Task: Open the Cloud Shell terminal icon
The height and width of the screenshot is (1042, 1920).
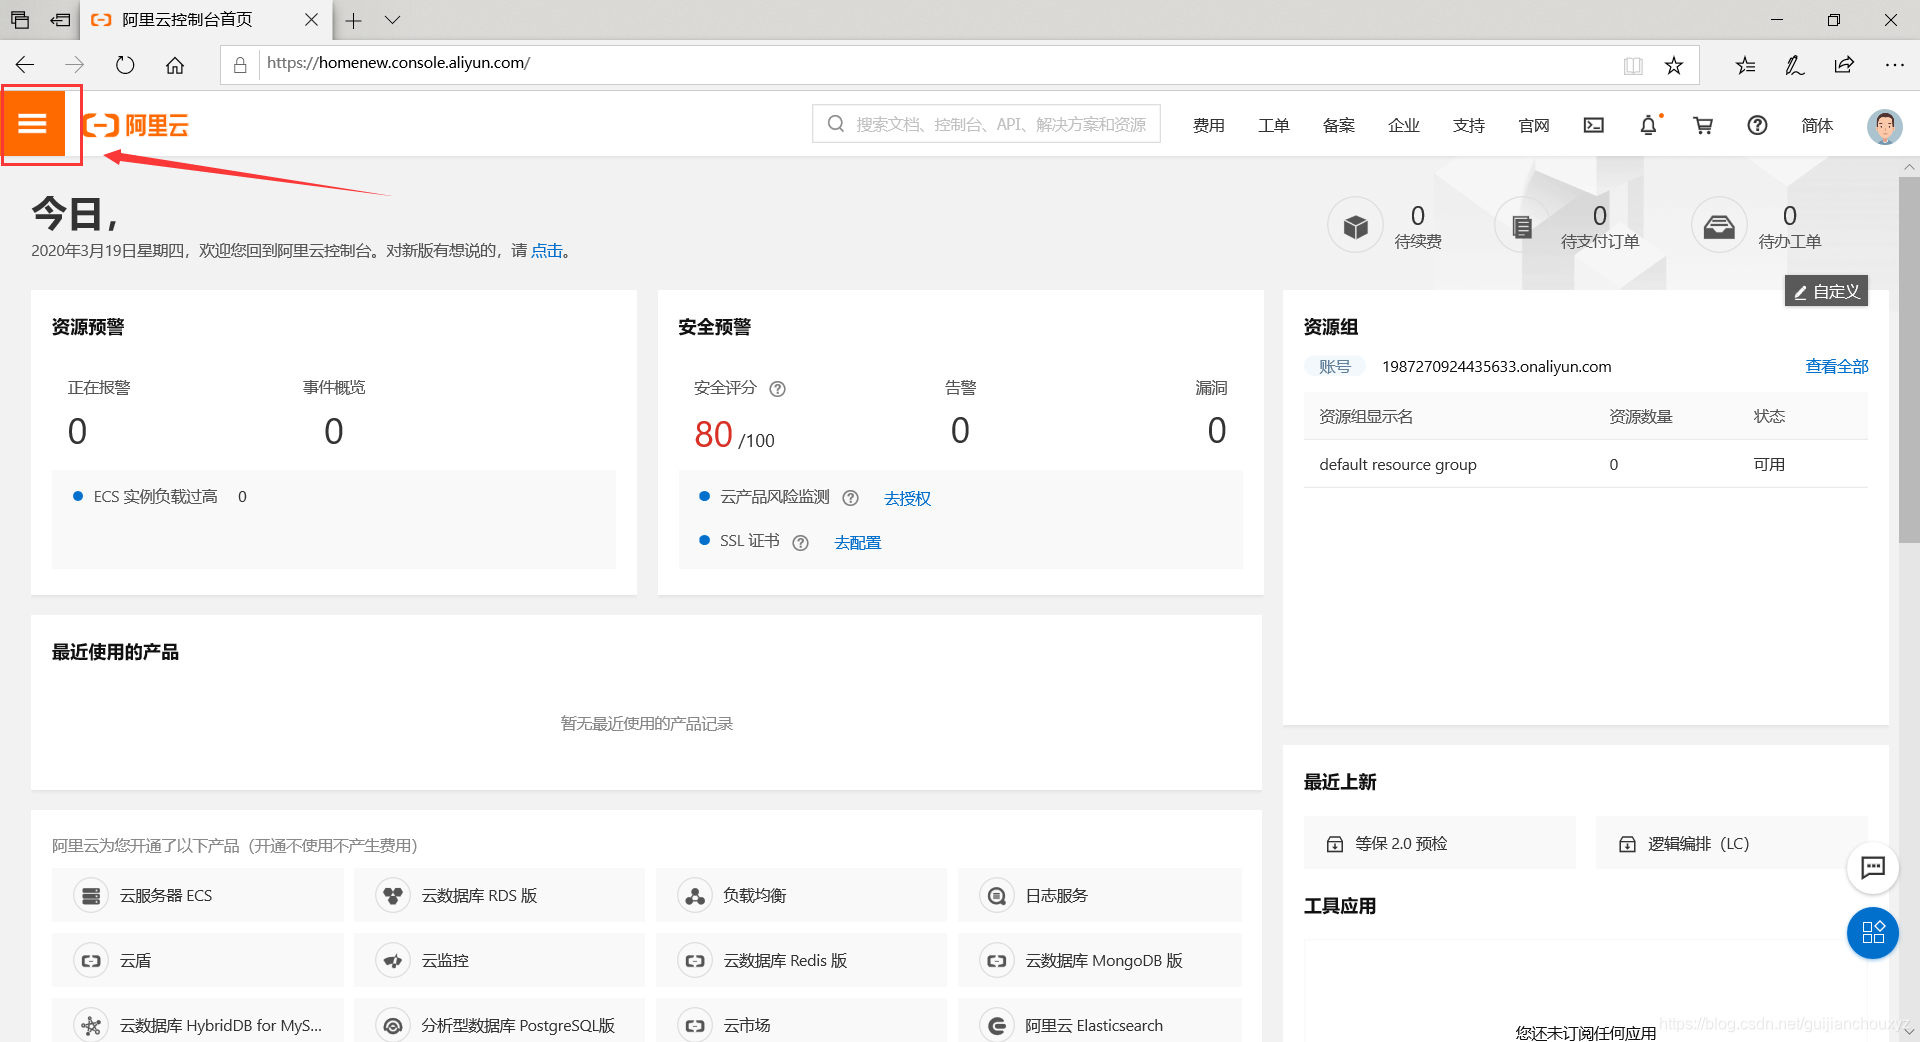Action: pos(1594,125)
